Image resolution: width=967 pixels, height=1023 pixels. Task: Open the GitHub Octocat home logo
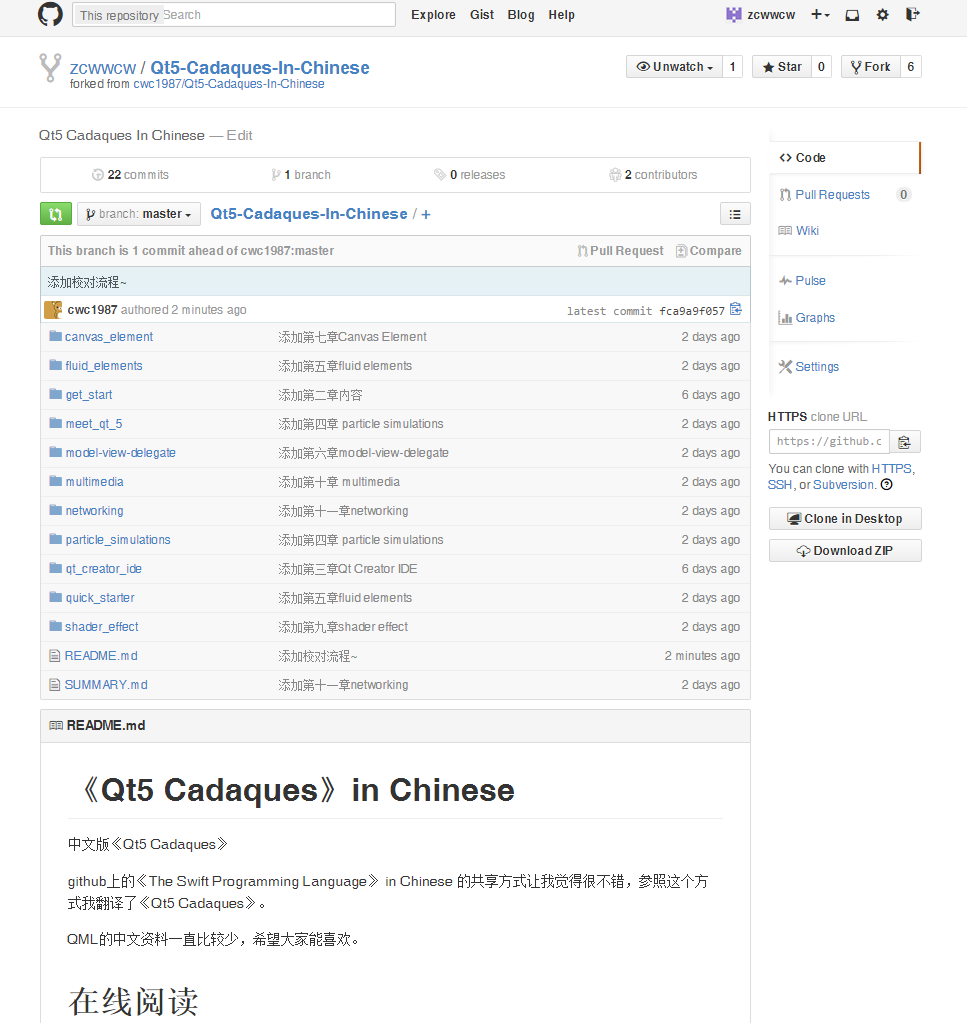pyautogui.click(x=50, y=14)
